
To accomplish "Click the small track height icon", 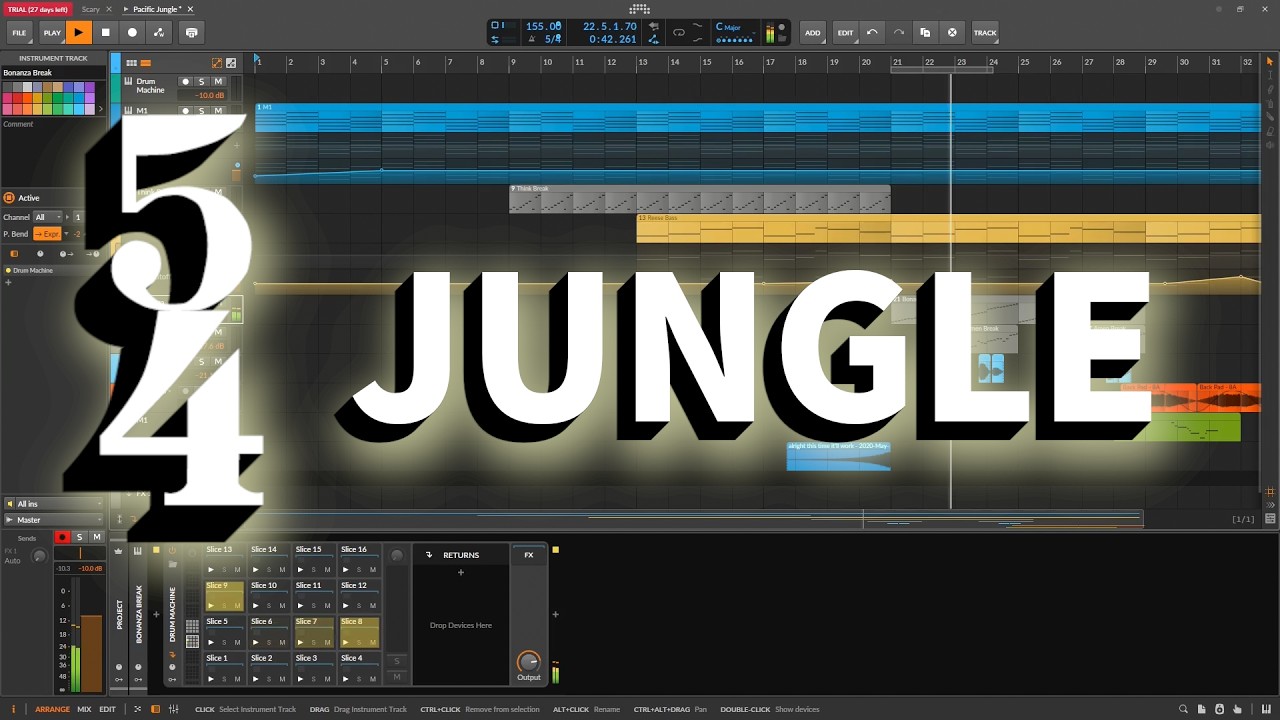I will (130, 63).
